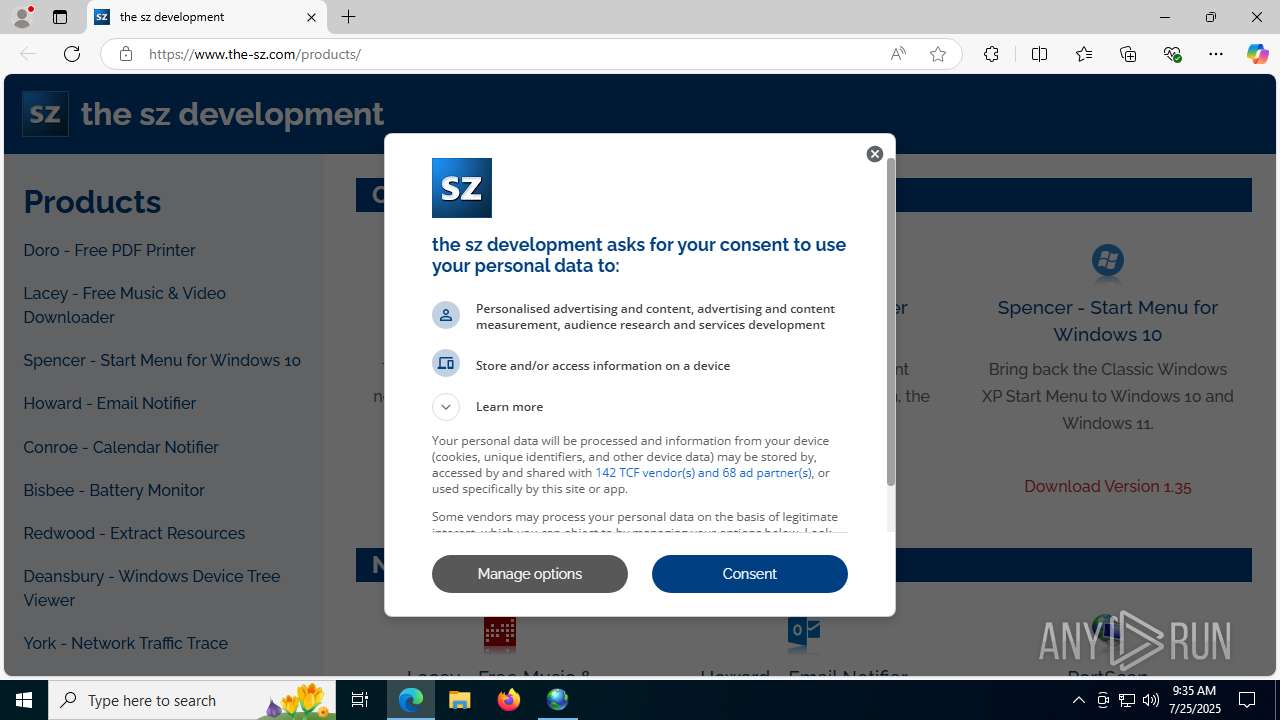
Task: Click the taskbar search box
Action: click(x=194, y=700)
